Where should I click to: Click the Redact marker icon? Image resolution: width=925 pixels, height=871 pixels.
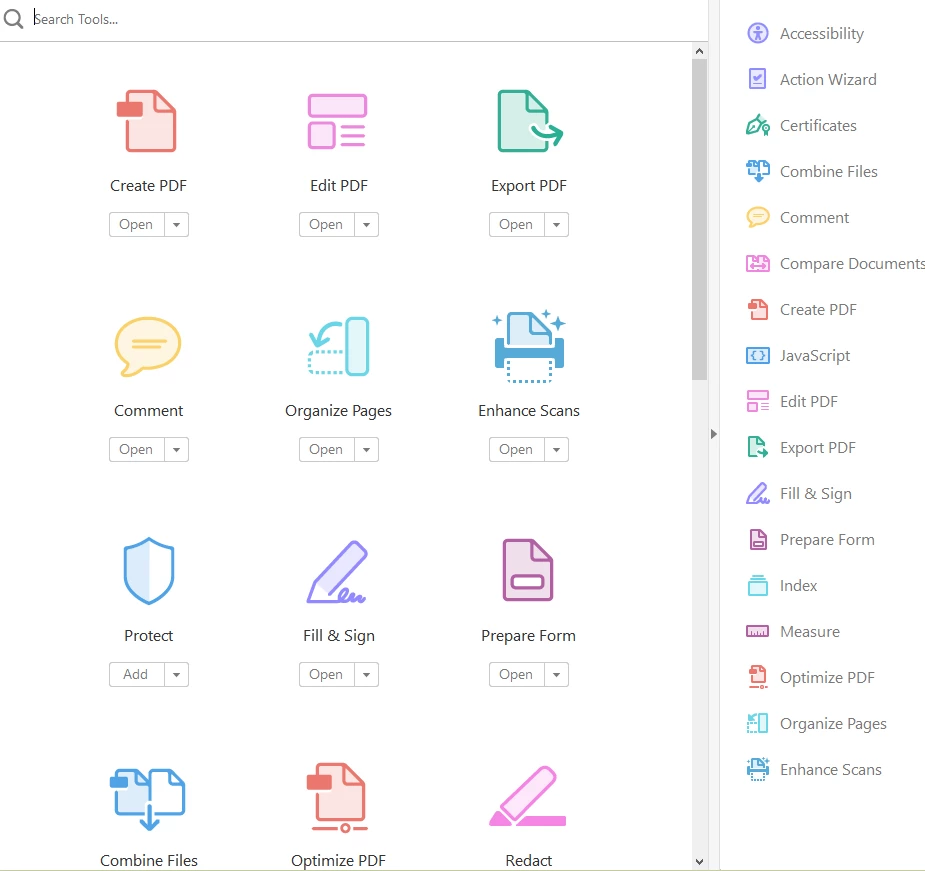pos(527,796)
